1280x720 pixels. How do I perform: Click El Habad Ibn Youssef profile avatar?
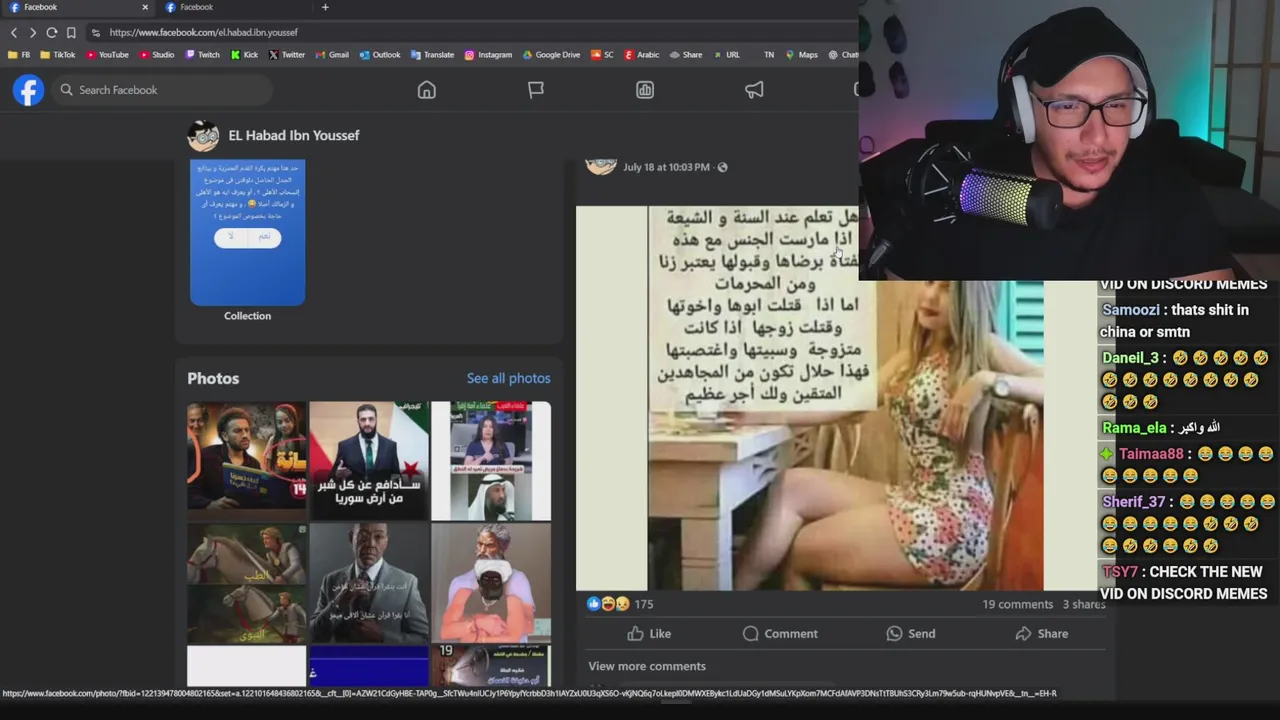(203, 135)
